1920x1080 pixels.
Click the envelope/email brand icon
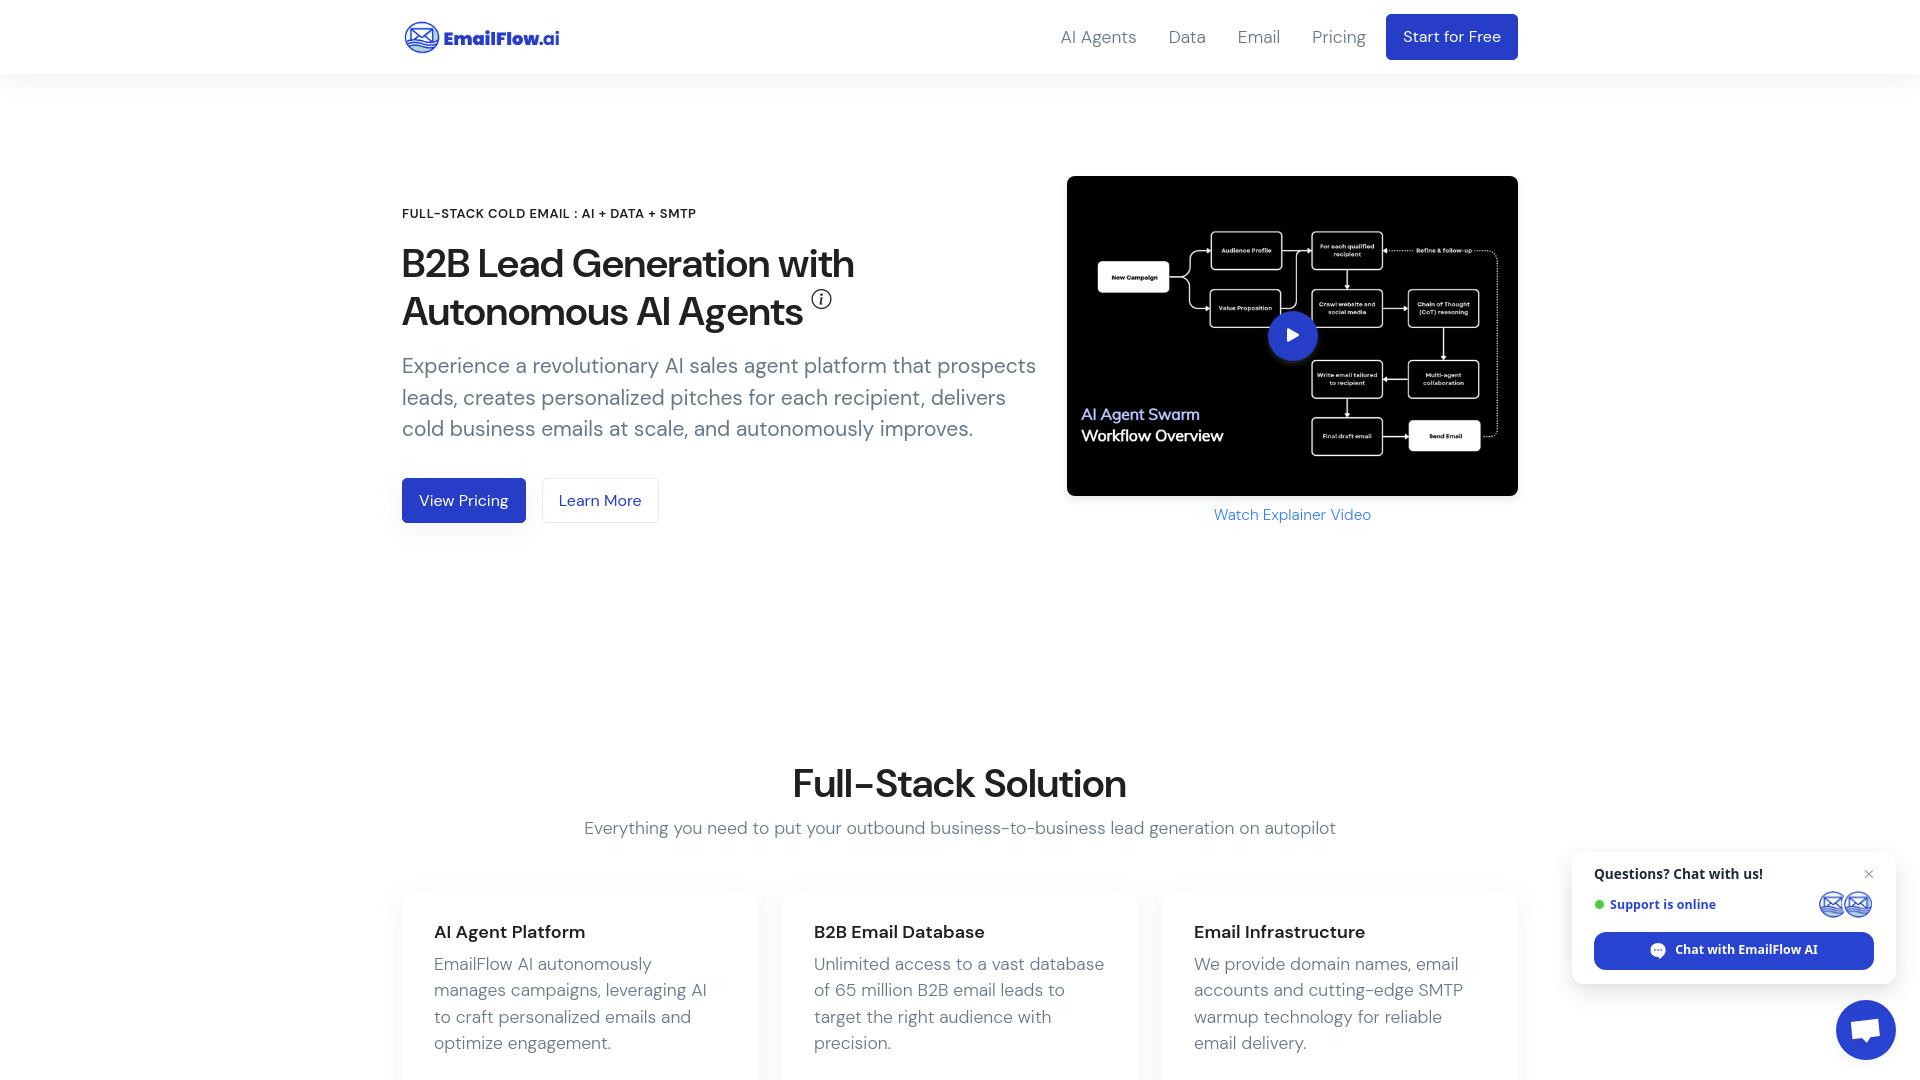click(421, 36)
